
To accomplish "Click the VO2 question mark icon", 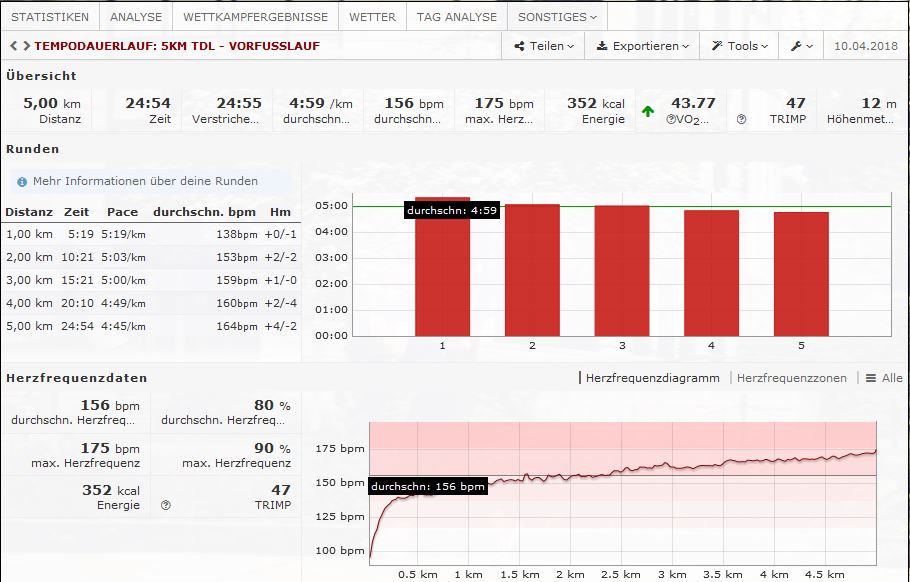I will tap(671, 119).
